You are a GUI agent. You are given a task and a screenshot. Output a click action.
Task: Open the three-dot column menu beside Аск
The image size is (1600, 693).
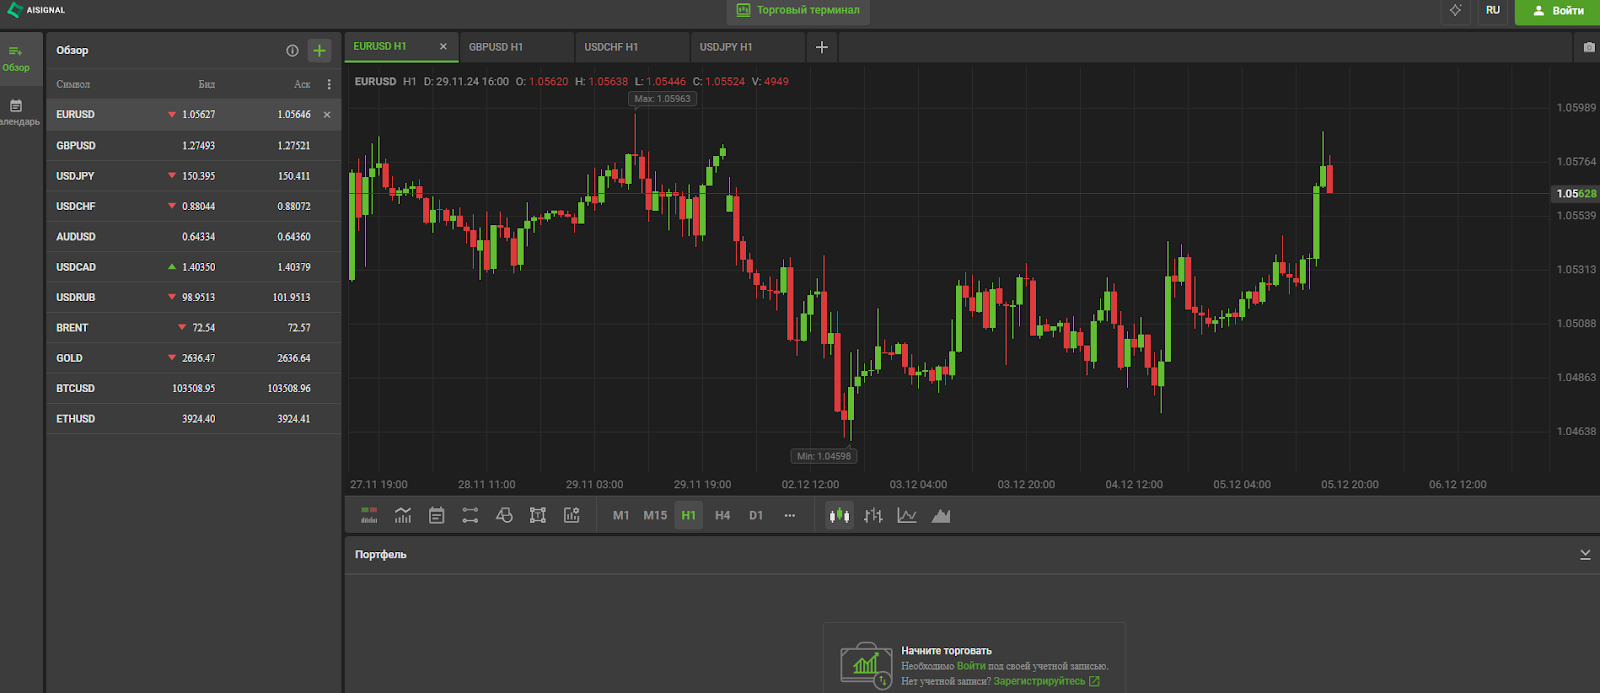pyautogui.click(x=329, y=84)
